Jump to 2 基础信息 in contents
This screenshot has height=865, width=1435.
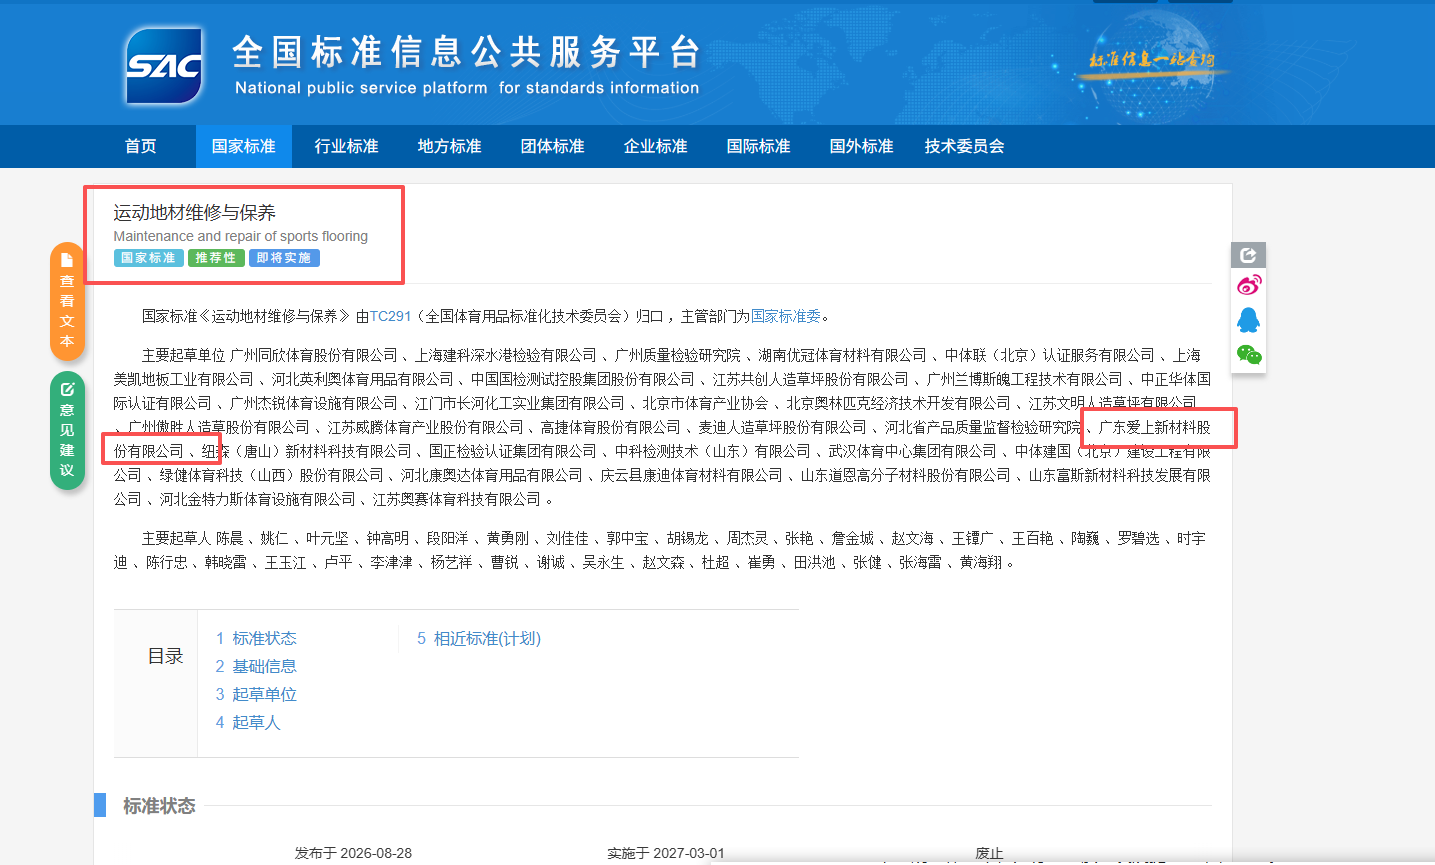256,666
